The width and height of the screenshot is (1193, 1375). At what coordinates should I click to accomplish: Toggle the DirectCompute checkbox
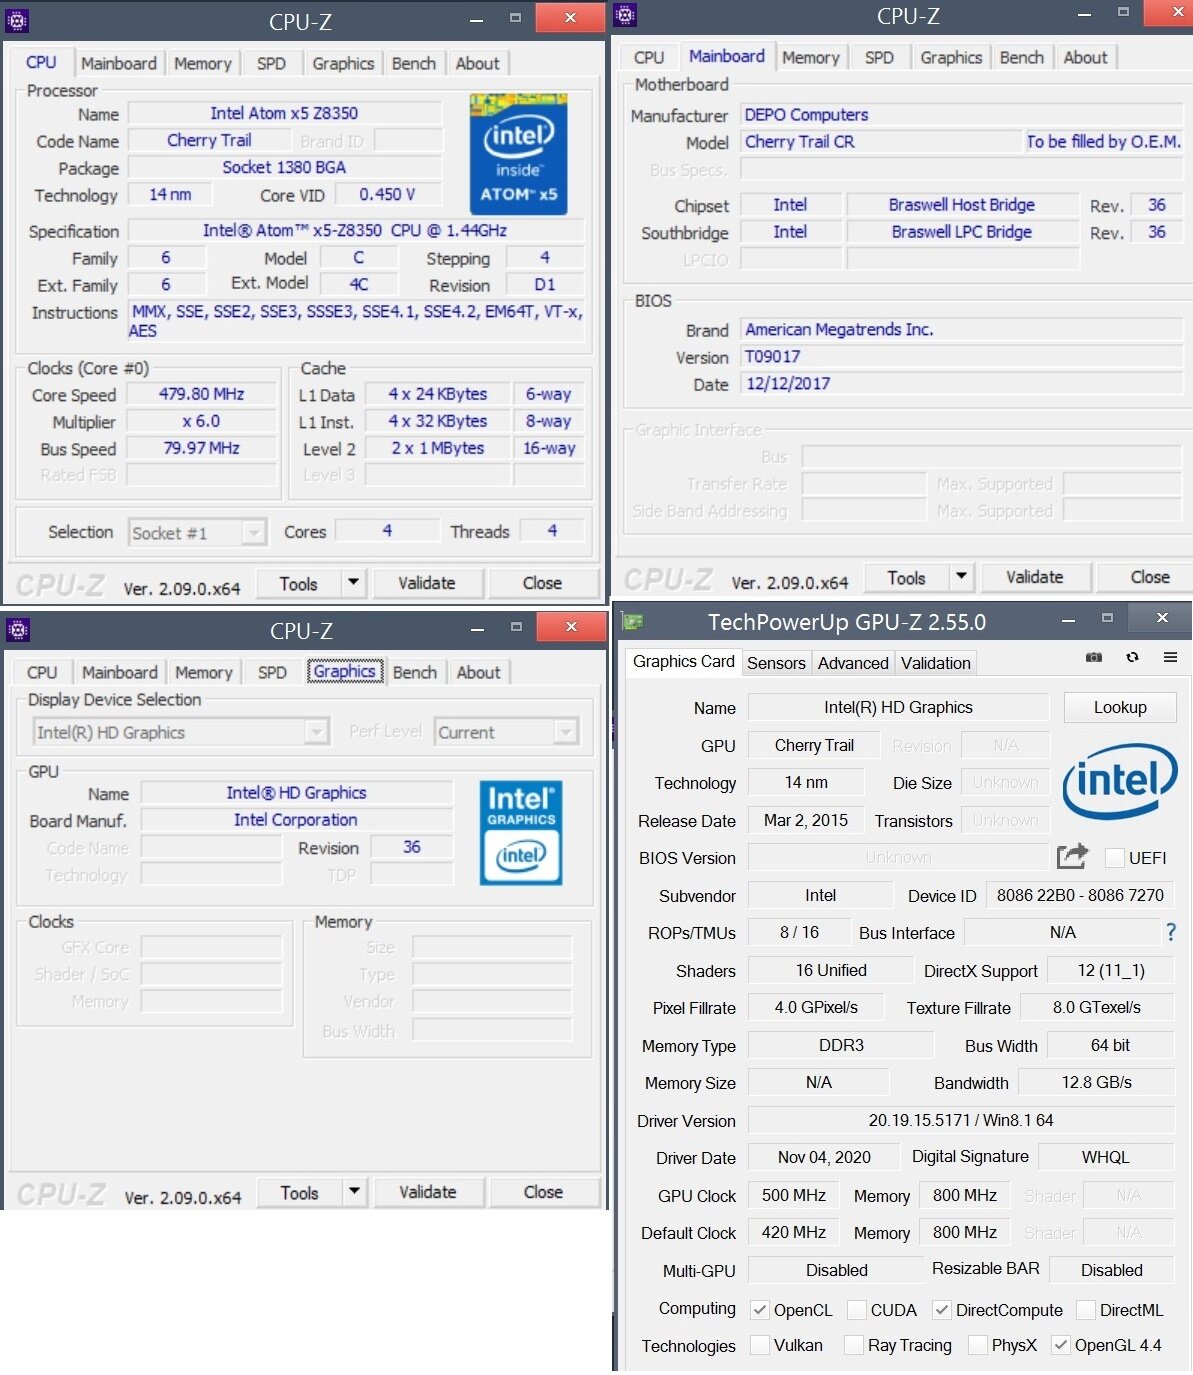(x=942, y=1310)
